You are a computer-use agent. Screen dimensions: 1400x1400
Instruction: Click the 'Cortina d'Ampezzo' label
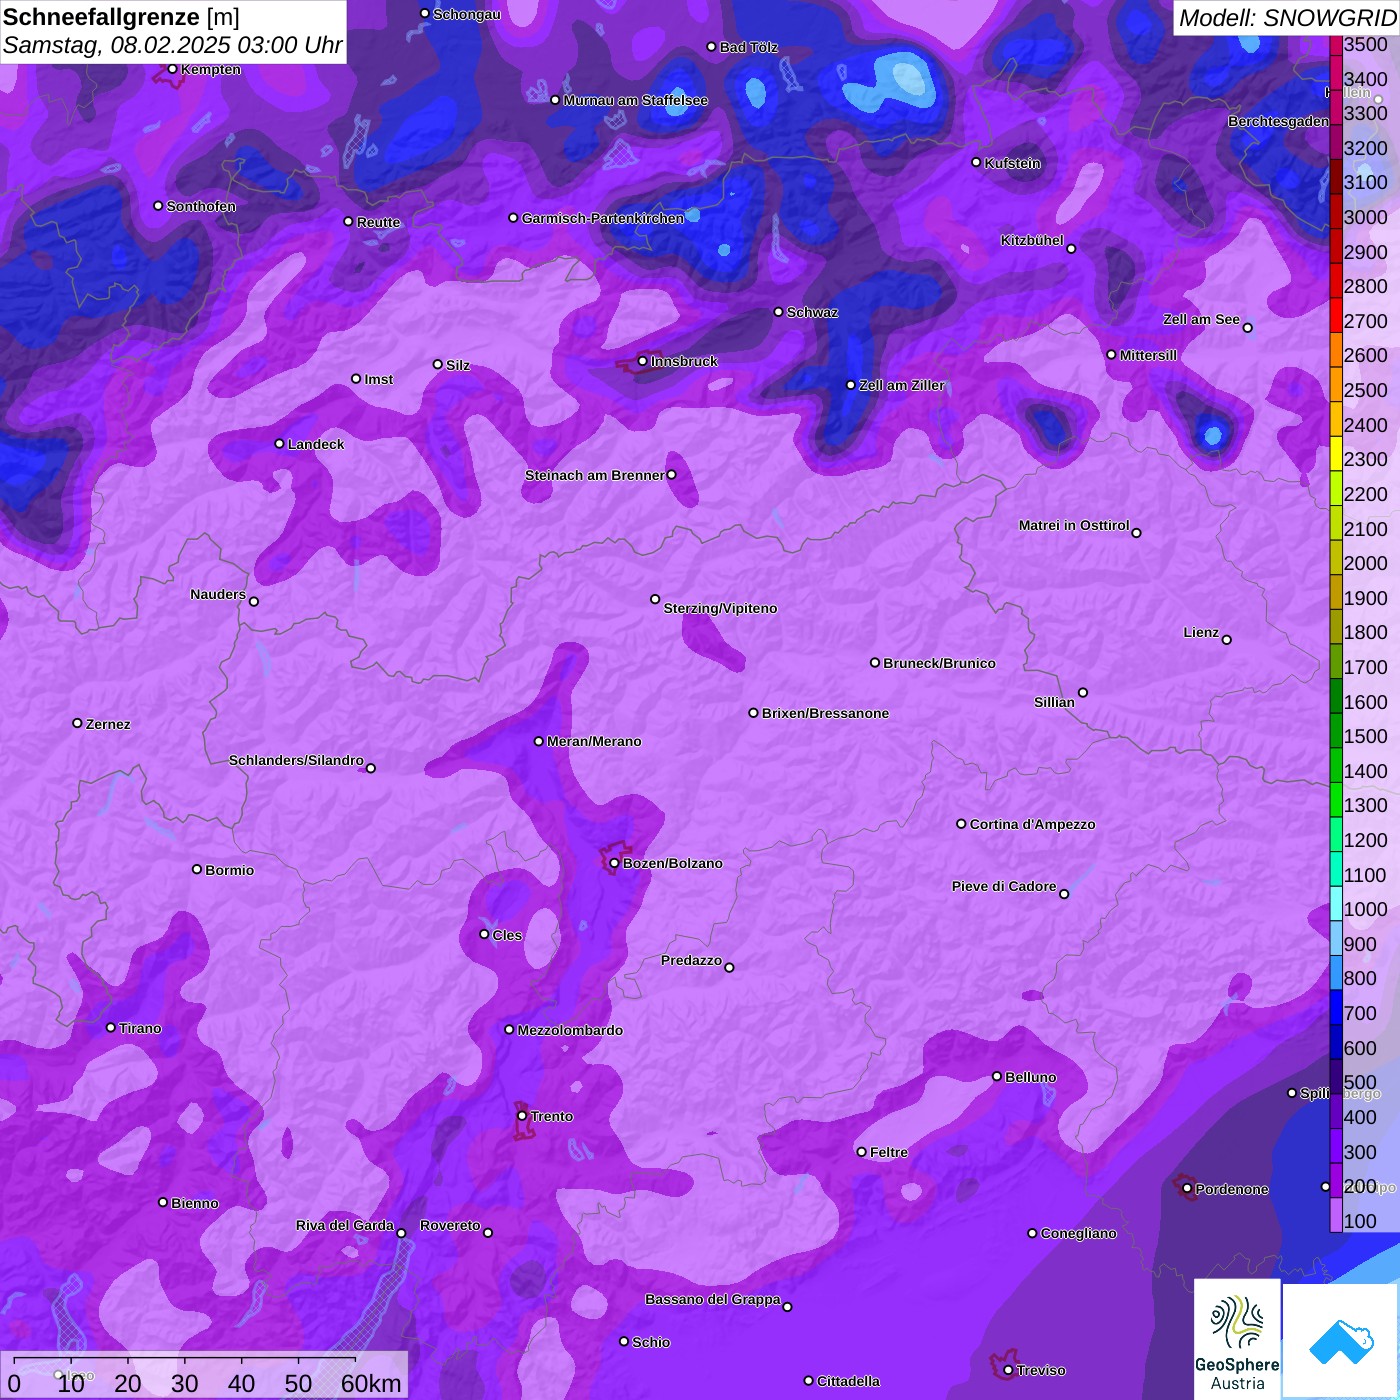[1033, 824]
